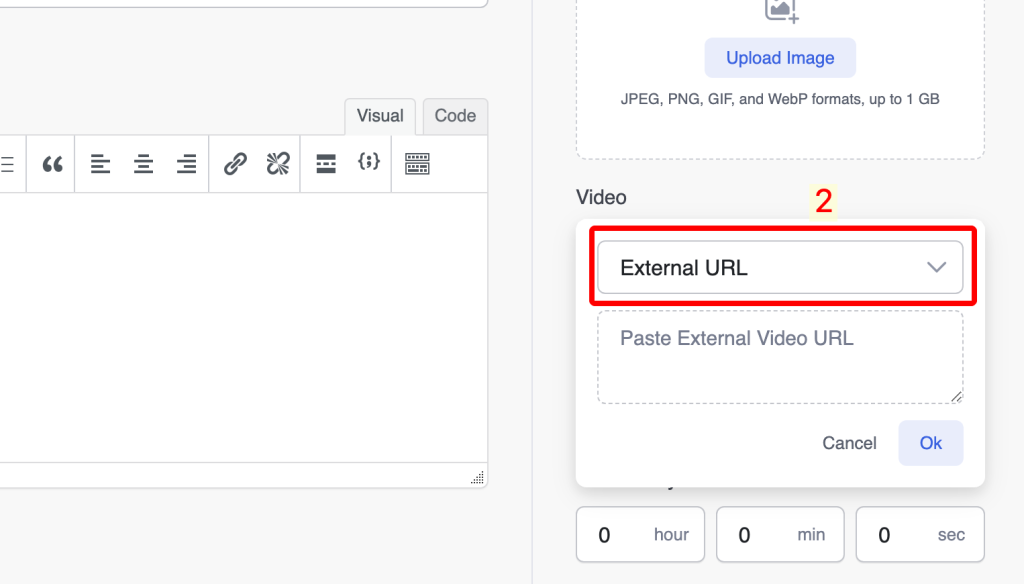
Task: Toggle the toolbar with the keyboard icon
Action: point(417,164)
